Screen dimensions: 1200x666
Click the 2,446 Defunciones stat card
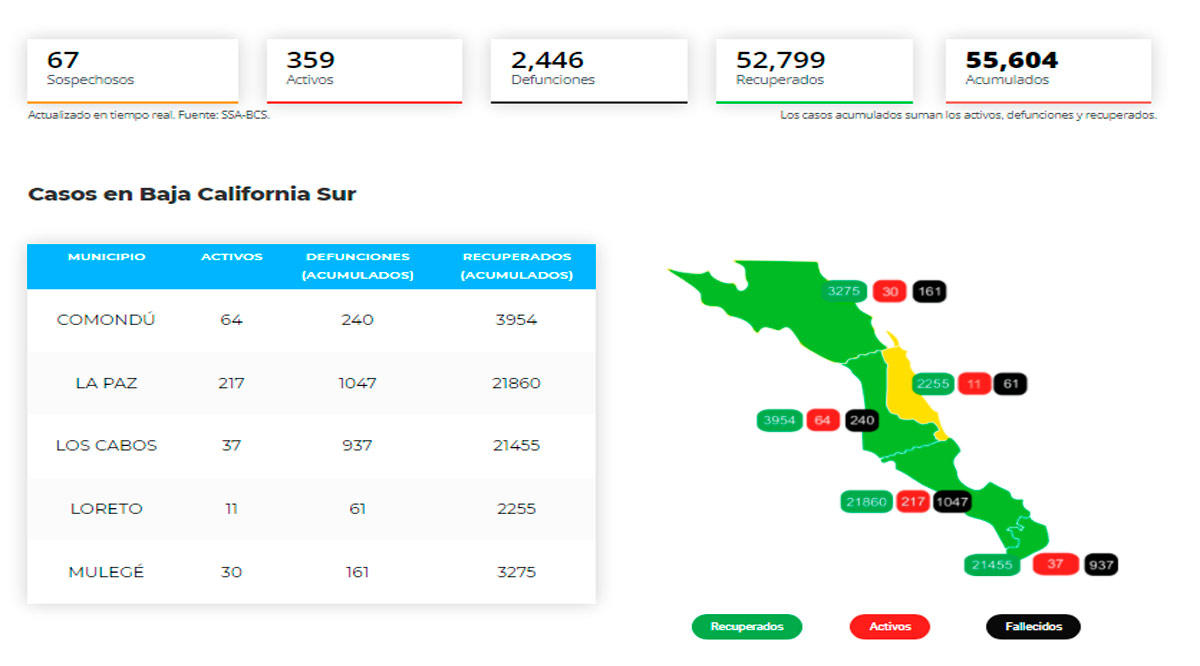tap(589, 71)
